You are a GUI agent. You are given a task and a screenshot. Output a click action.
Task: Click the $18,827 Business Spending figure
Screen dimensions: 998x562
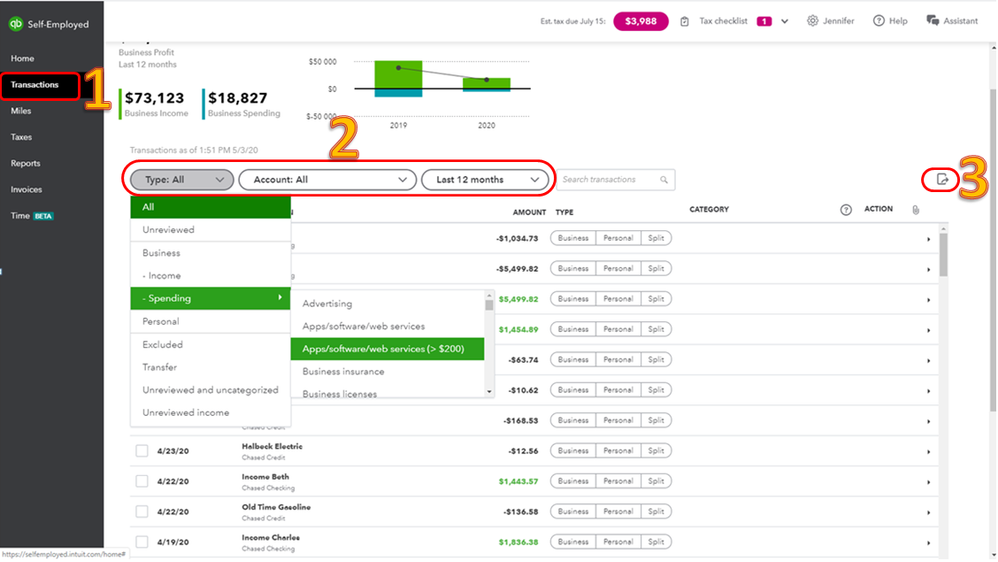(238, 98)
